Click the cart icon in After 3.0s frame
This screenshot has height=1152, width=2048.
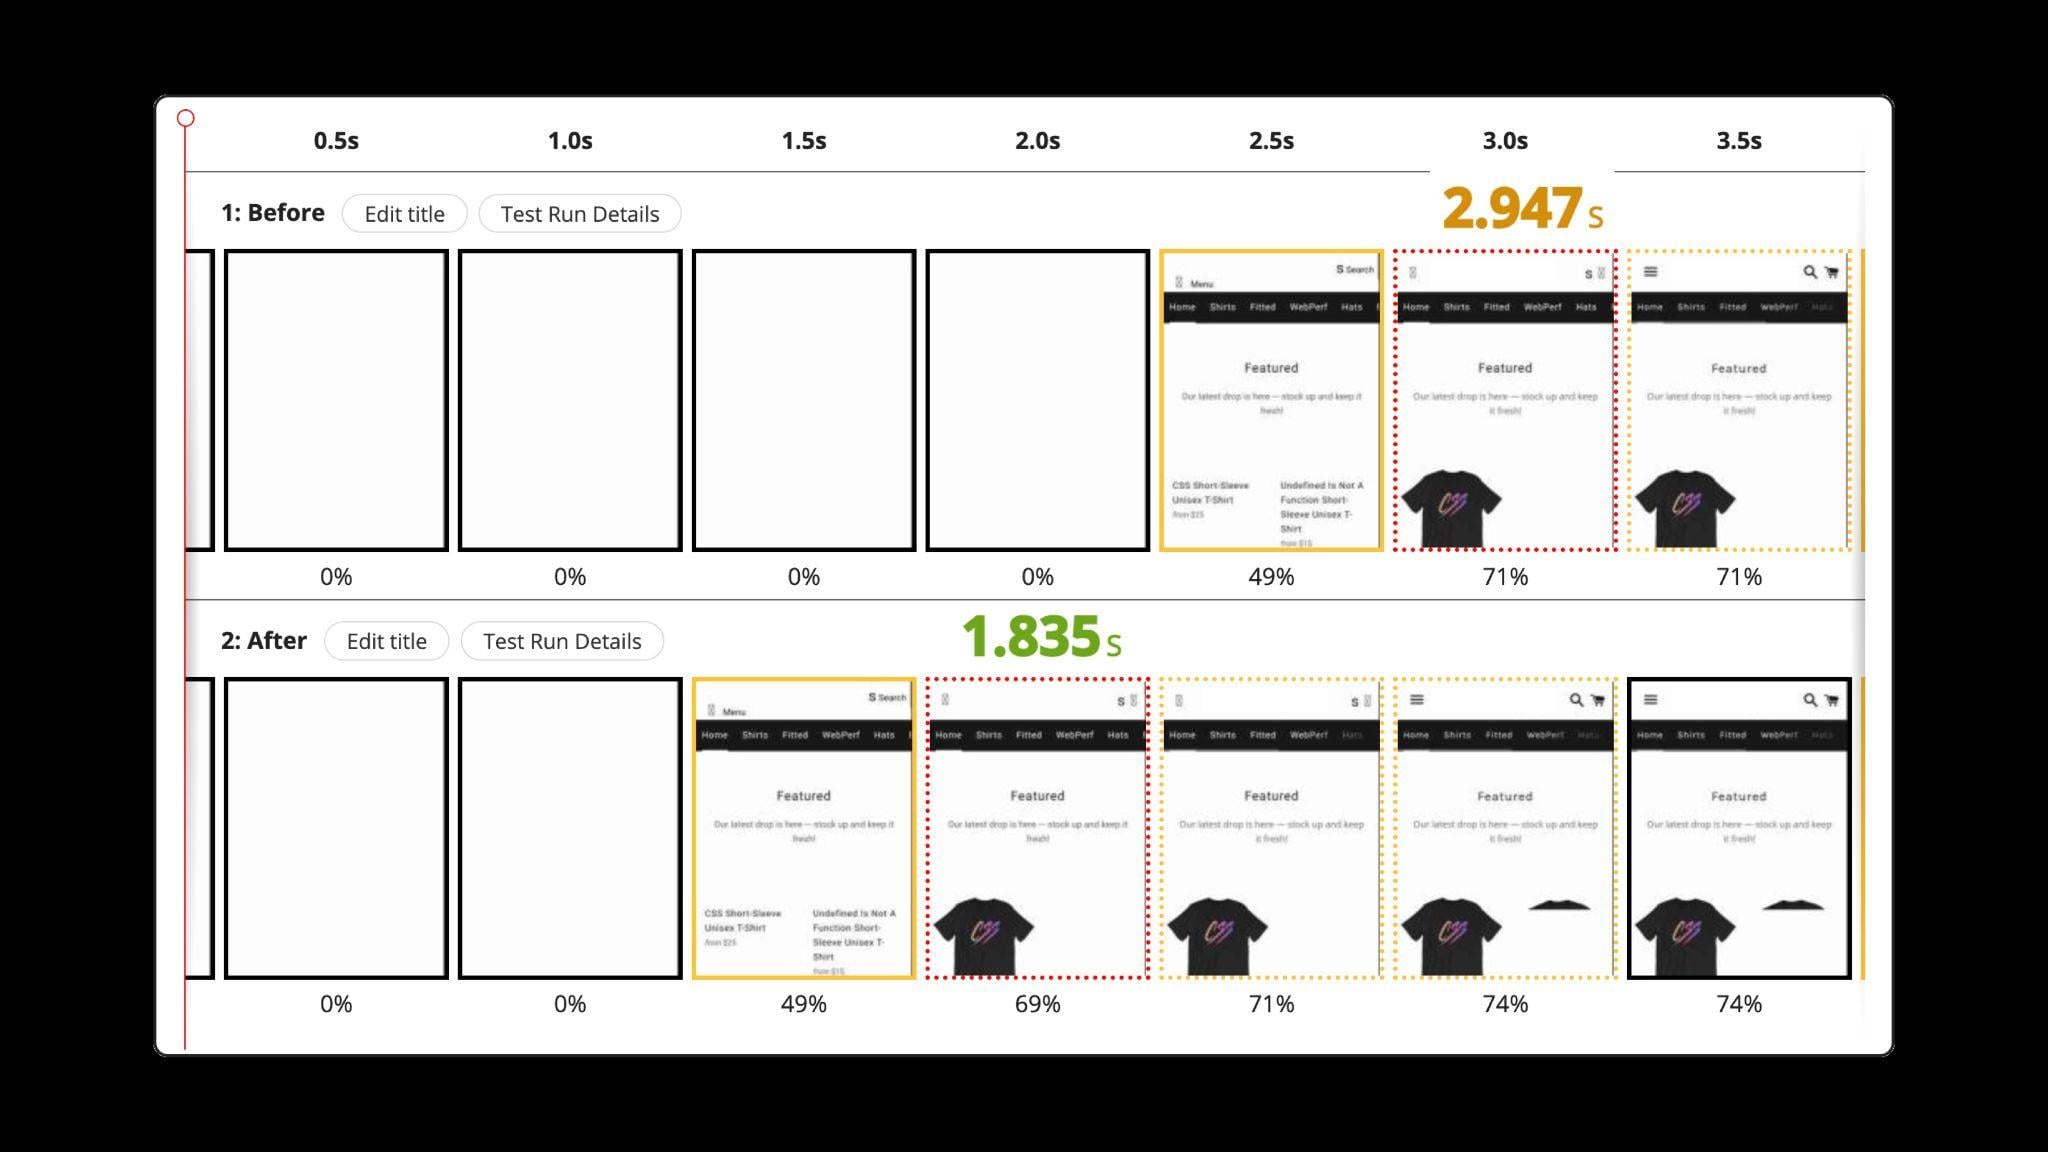pos(1596,700)
